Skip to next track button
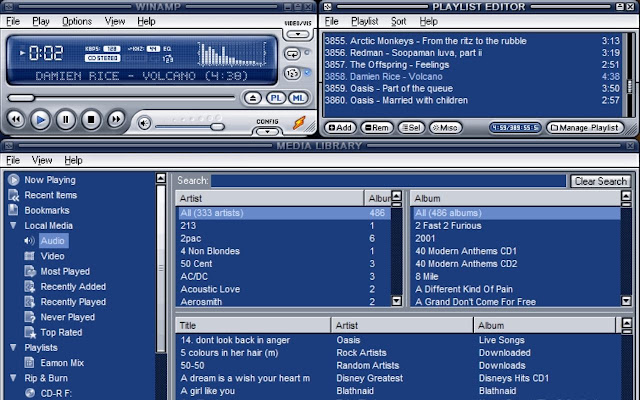Viewport: 640px width, 400px height. pos(116,119)
